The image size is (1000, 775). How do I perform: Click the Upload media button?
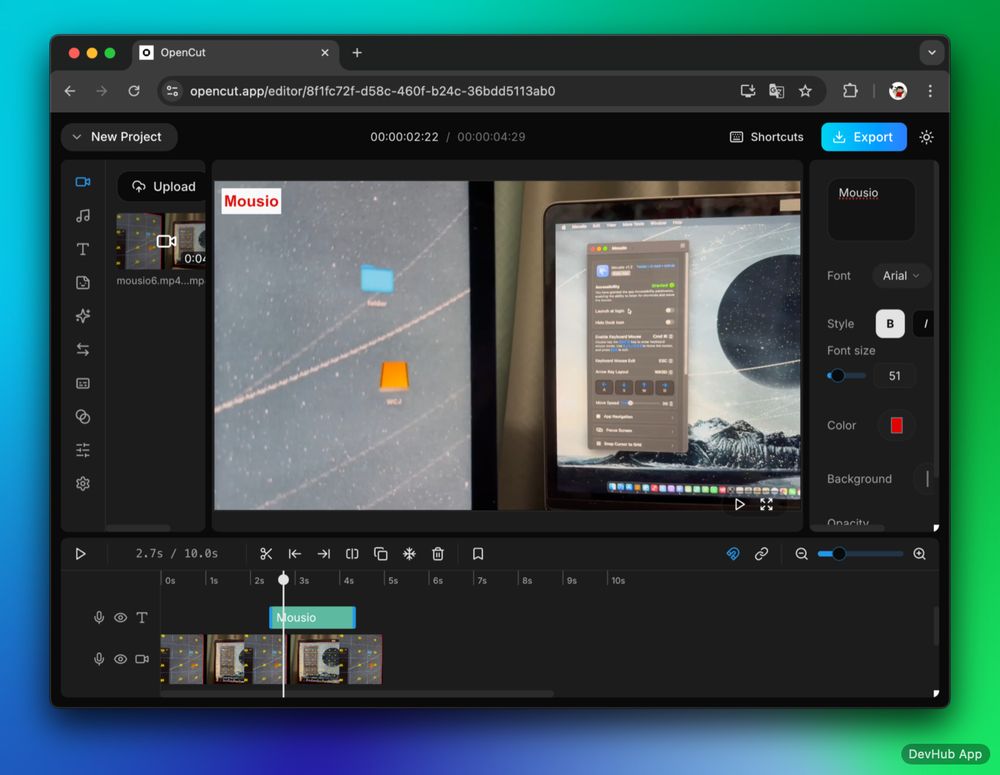(163, 186)
